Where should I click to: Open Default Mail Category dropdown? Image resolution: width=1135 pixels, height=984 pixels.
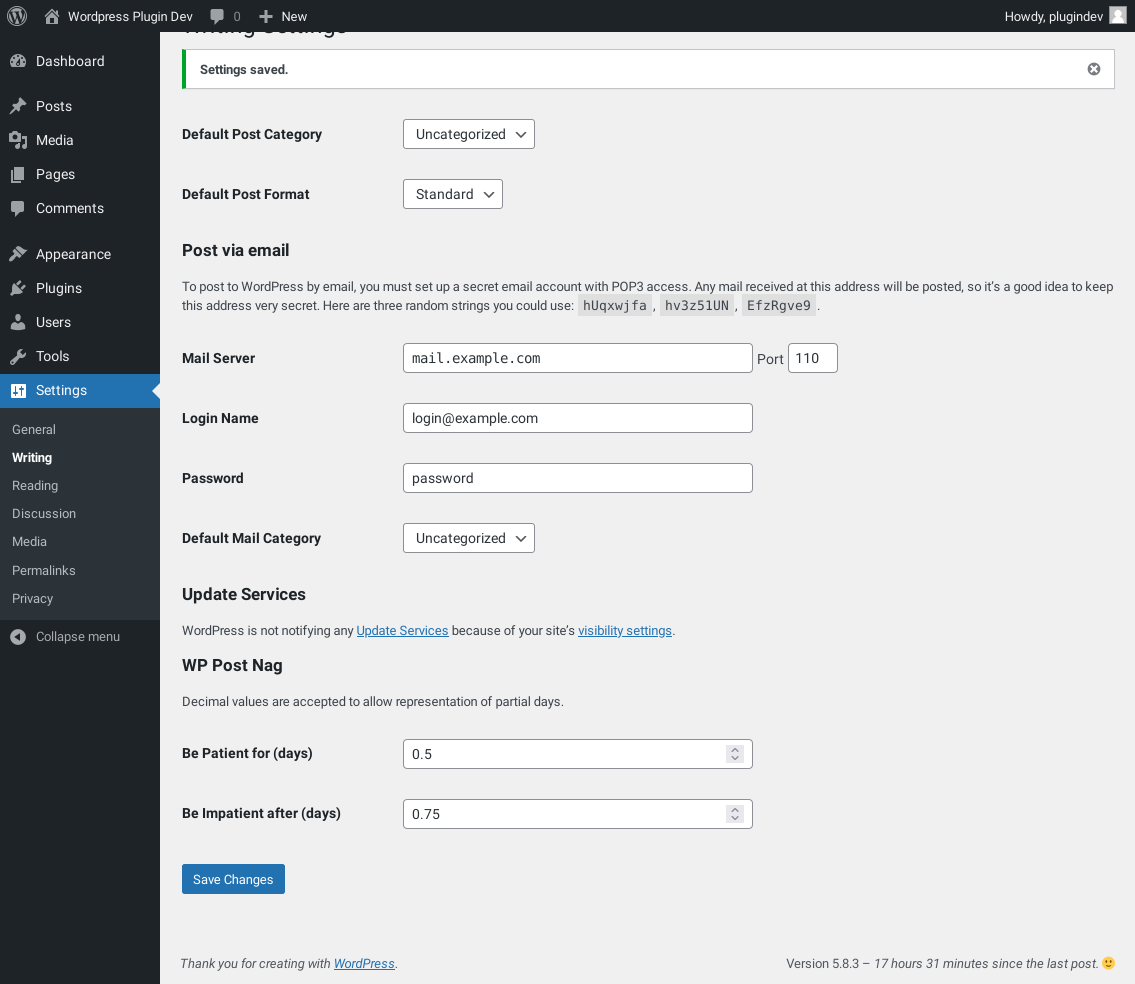click(x=468, y=538)
